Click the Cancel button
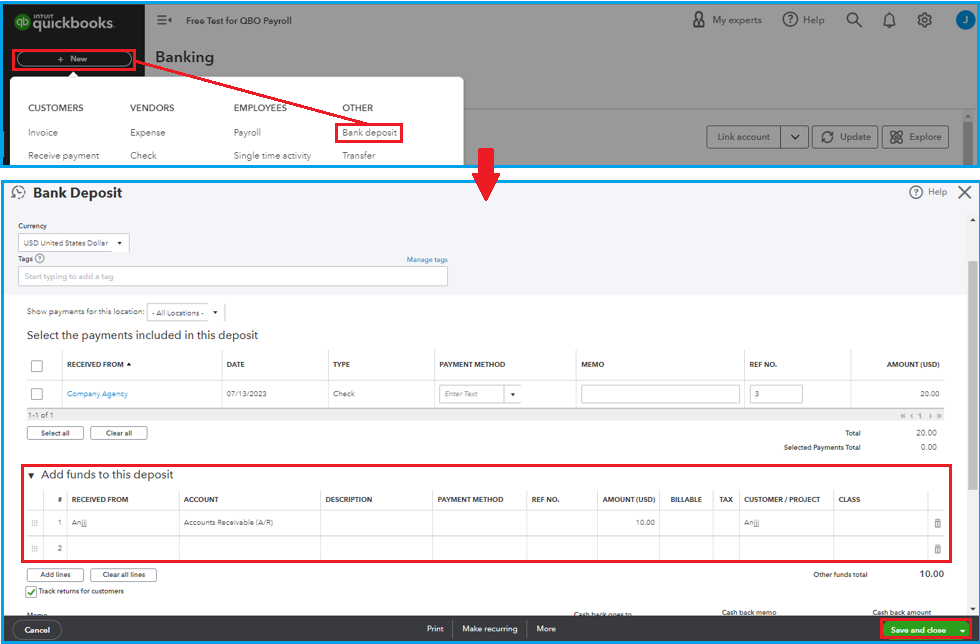The image size is (980, 644). 37,630
